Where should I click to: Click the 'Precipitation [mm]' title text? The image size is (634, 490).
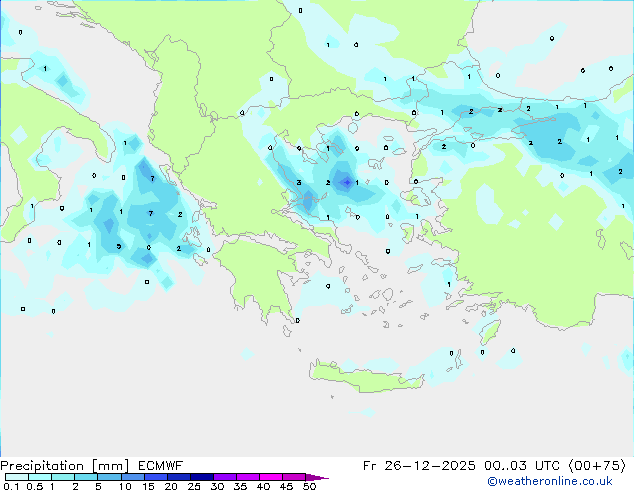[65, 466]
